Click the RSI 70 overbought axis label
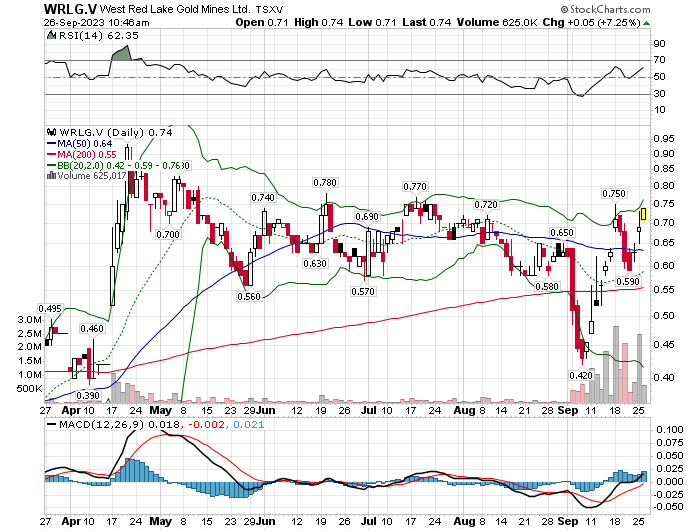Screen dimensions: 700x530 click(659, 60)
